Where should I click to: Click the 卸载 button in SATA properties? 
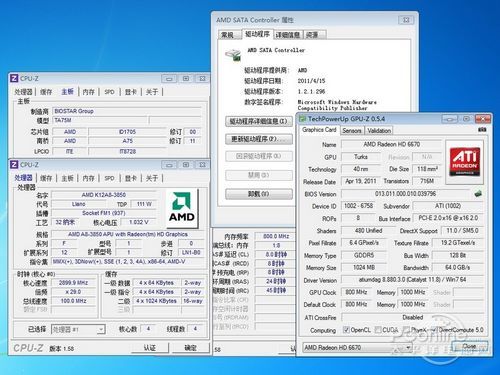[259, 194]
